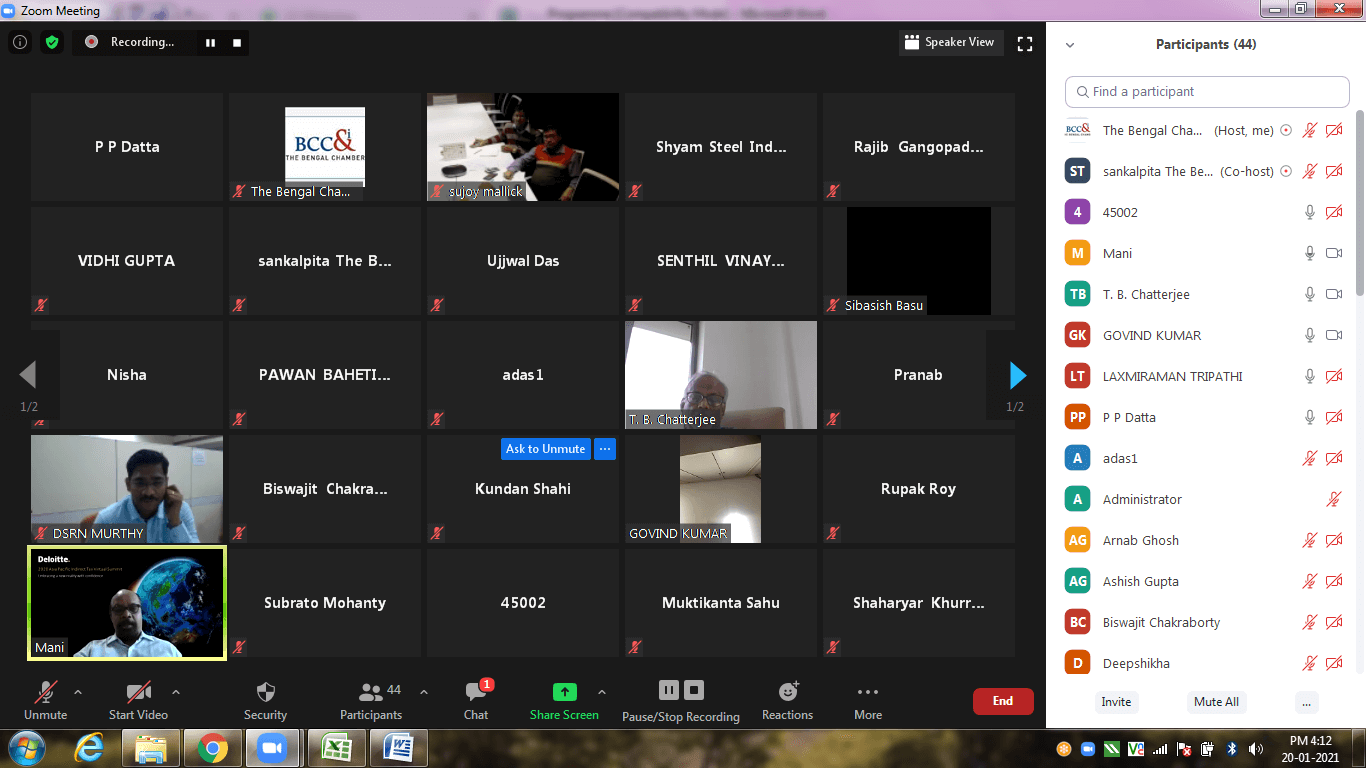Viewport: 1366px width, 768px height.
Task: Open Excel from taskbar
Action: (336, 748)
